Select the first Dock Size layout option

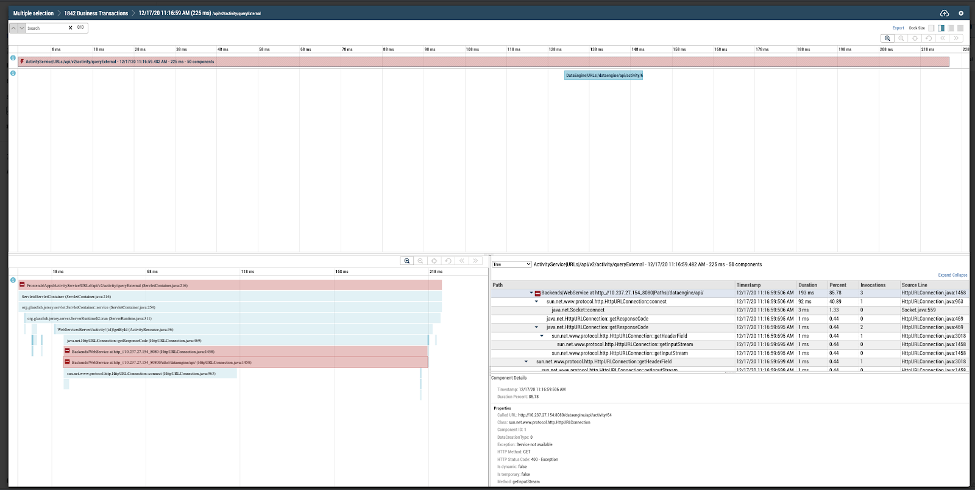point(930,28)
